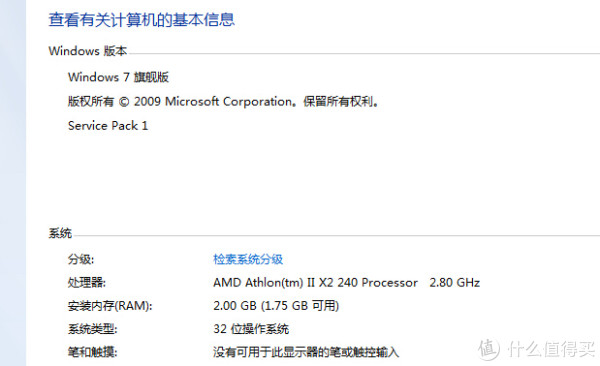
Task: Click the 安装内存(RAM) label
Action: point(110,306)
